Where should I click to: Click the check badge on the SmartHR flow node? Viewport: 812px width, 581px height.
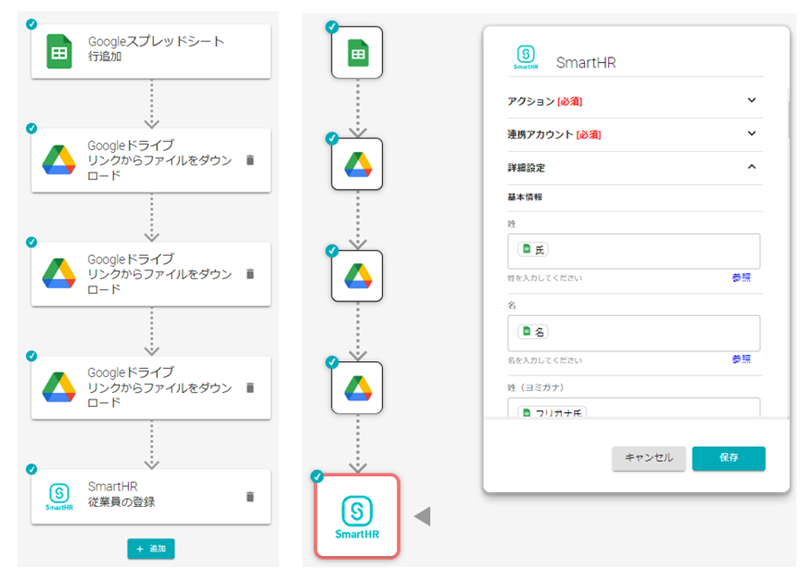[317, 476]
